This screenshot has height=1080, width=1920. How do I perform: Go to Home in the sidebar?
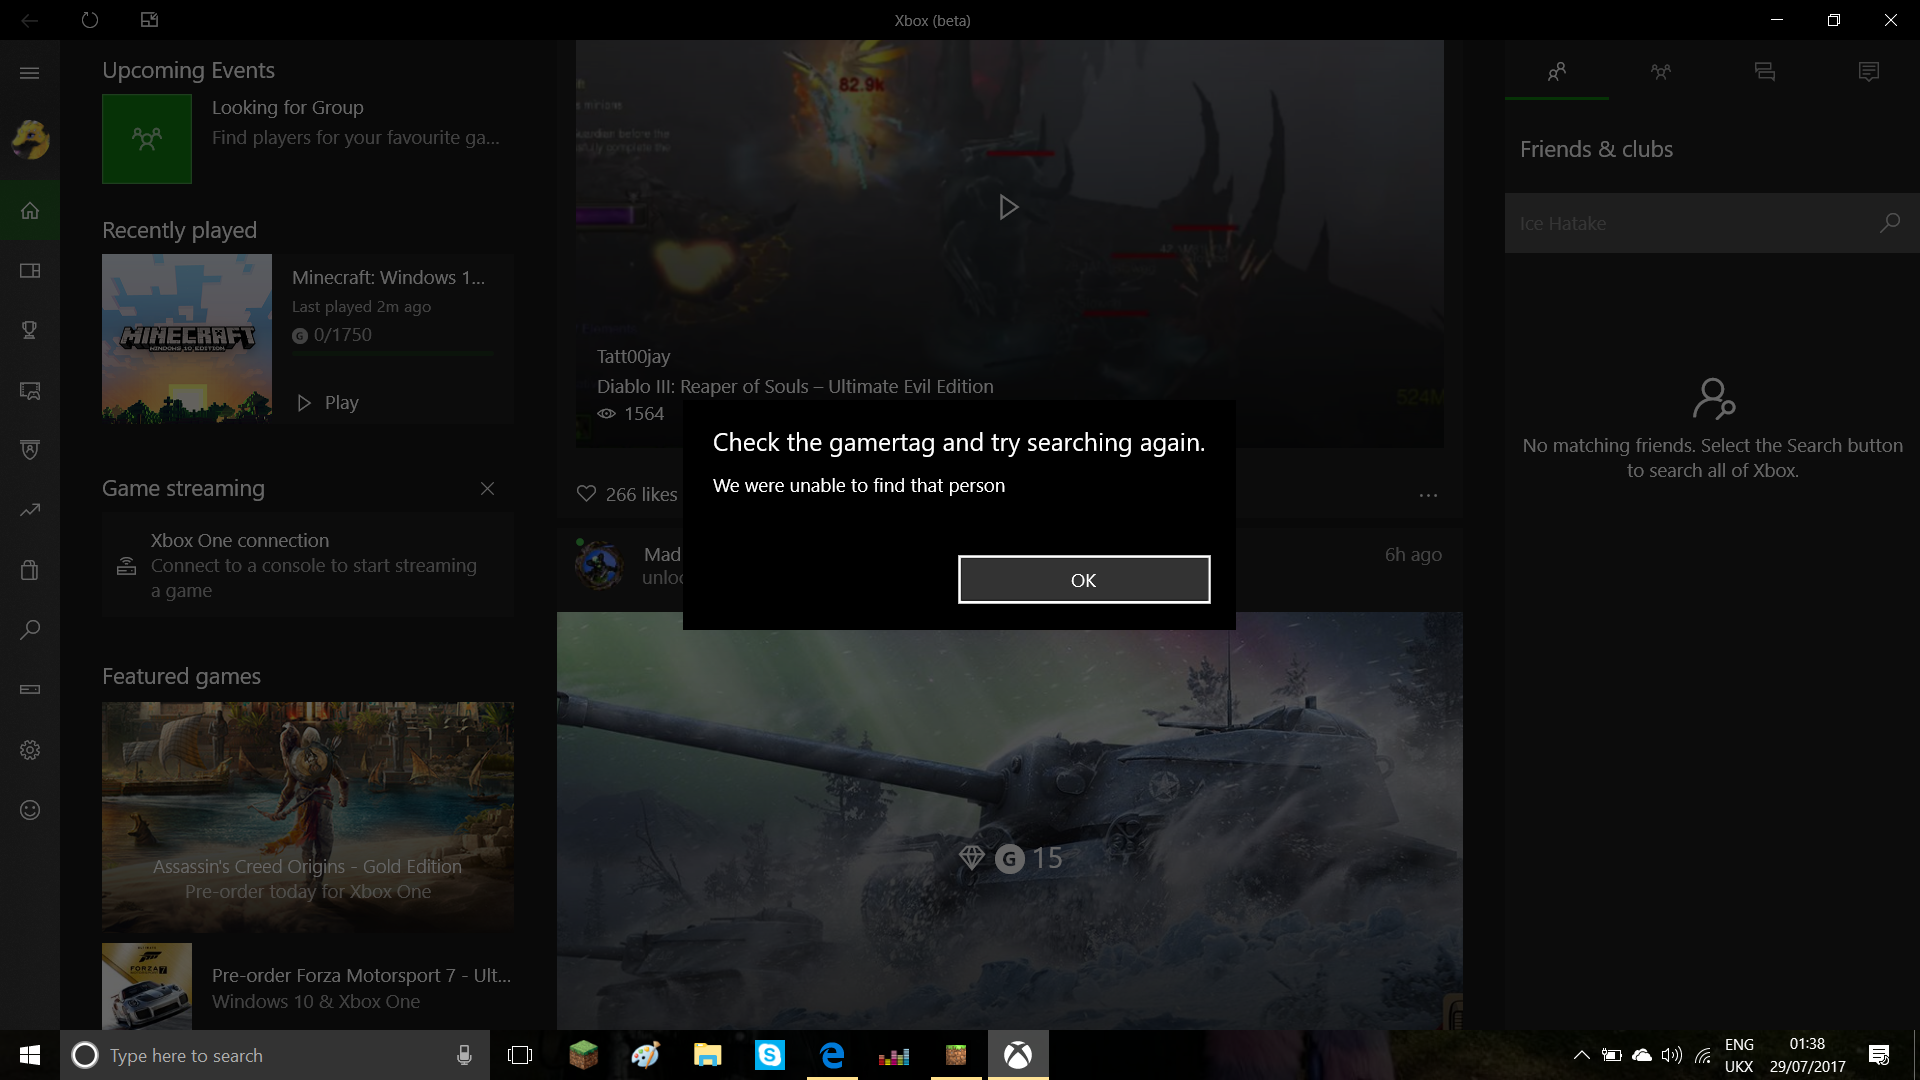(x=30, y=210)
